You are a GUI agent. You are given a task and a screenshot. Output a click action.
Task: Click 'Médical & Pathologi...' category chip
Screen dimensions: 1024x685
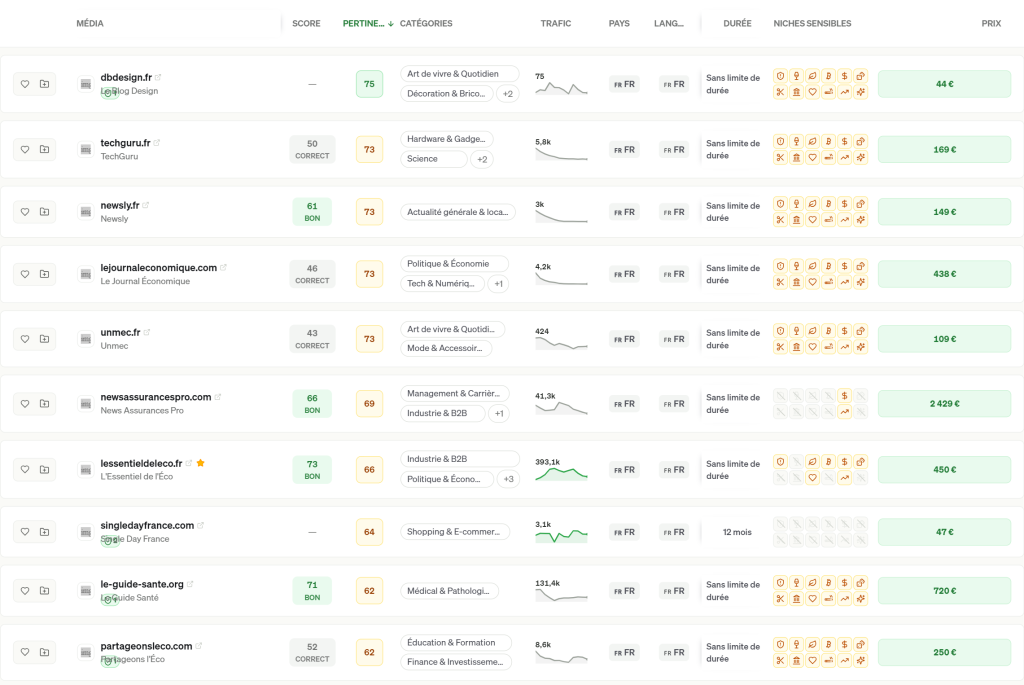449,591
